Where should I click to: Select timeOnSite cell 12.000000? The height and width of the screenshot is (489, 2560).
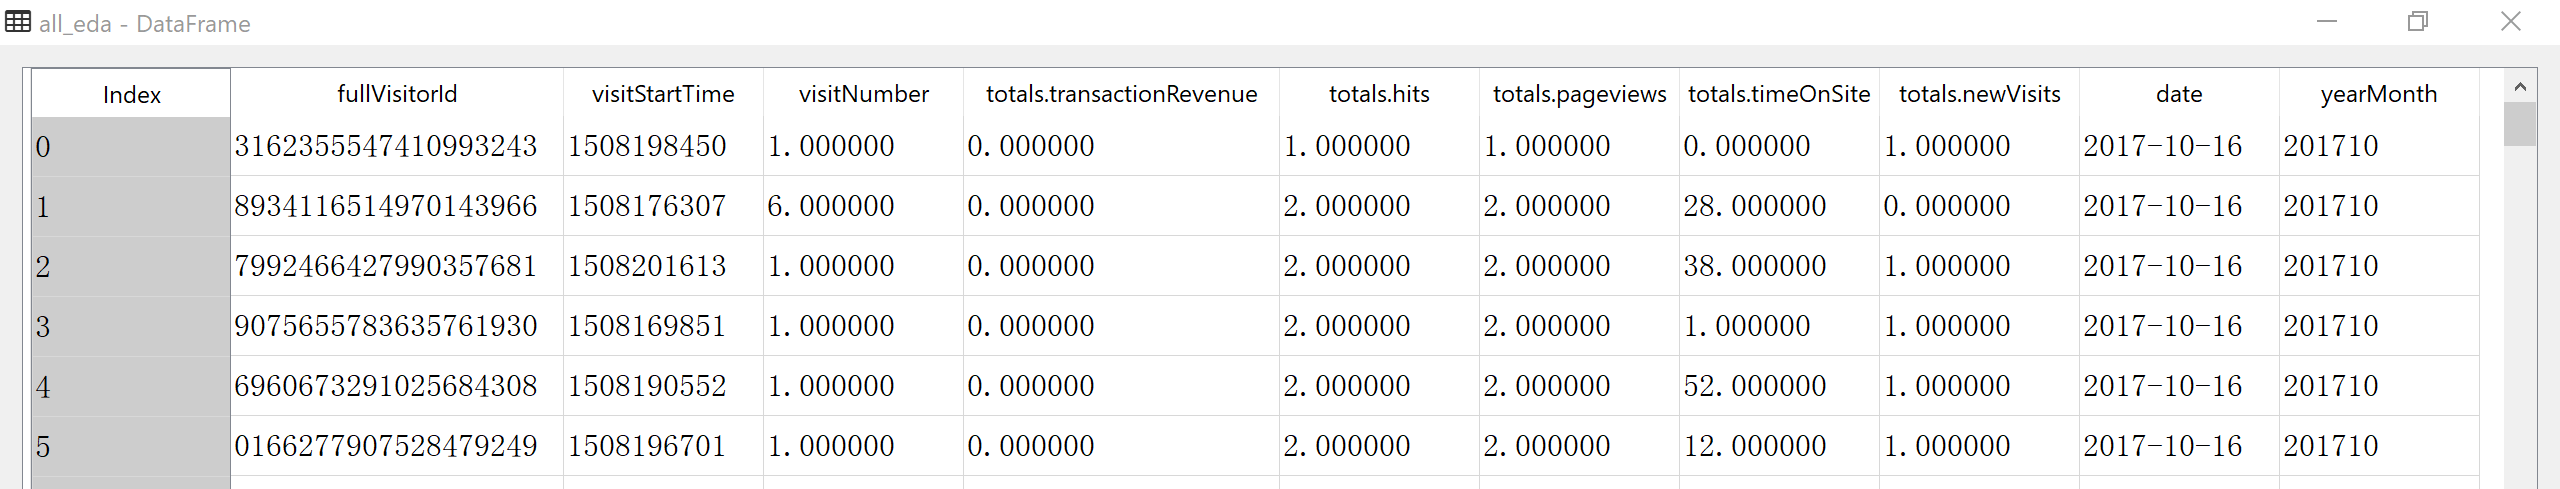(1779, 446)
